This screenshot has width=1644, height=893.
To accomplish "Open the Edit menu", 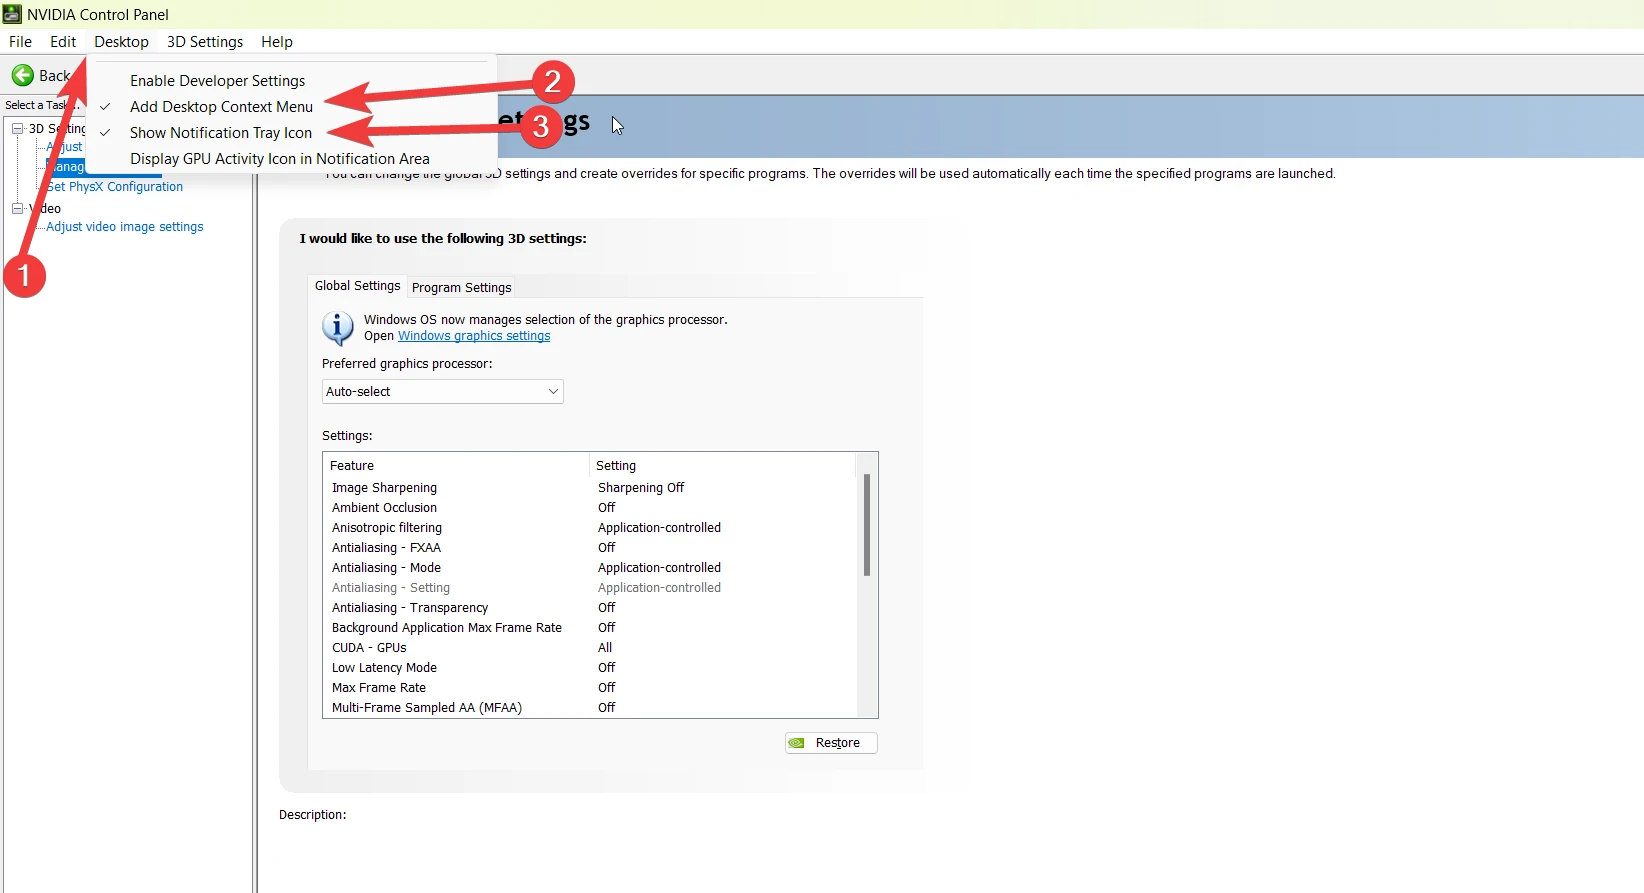I will coord(63,42).
